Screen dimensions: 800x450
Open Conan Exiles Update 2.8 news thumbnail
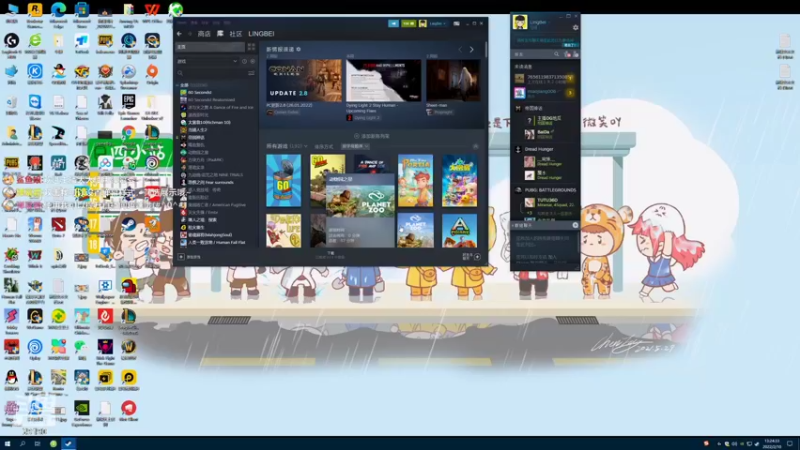click(x=304, y=80)
